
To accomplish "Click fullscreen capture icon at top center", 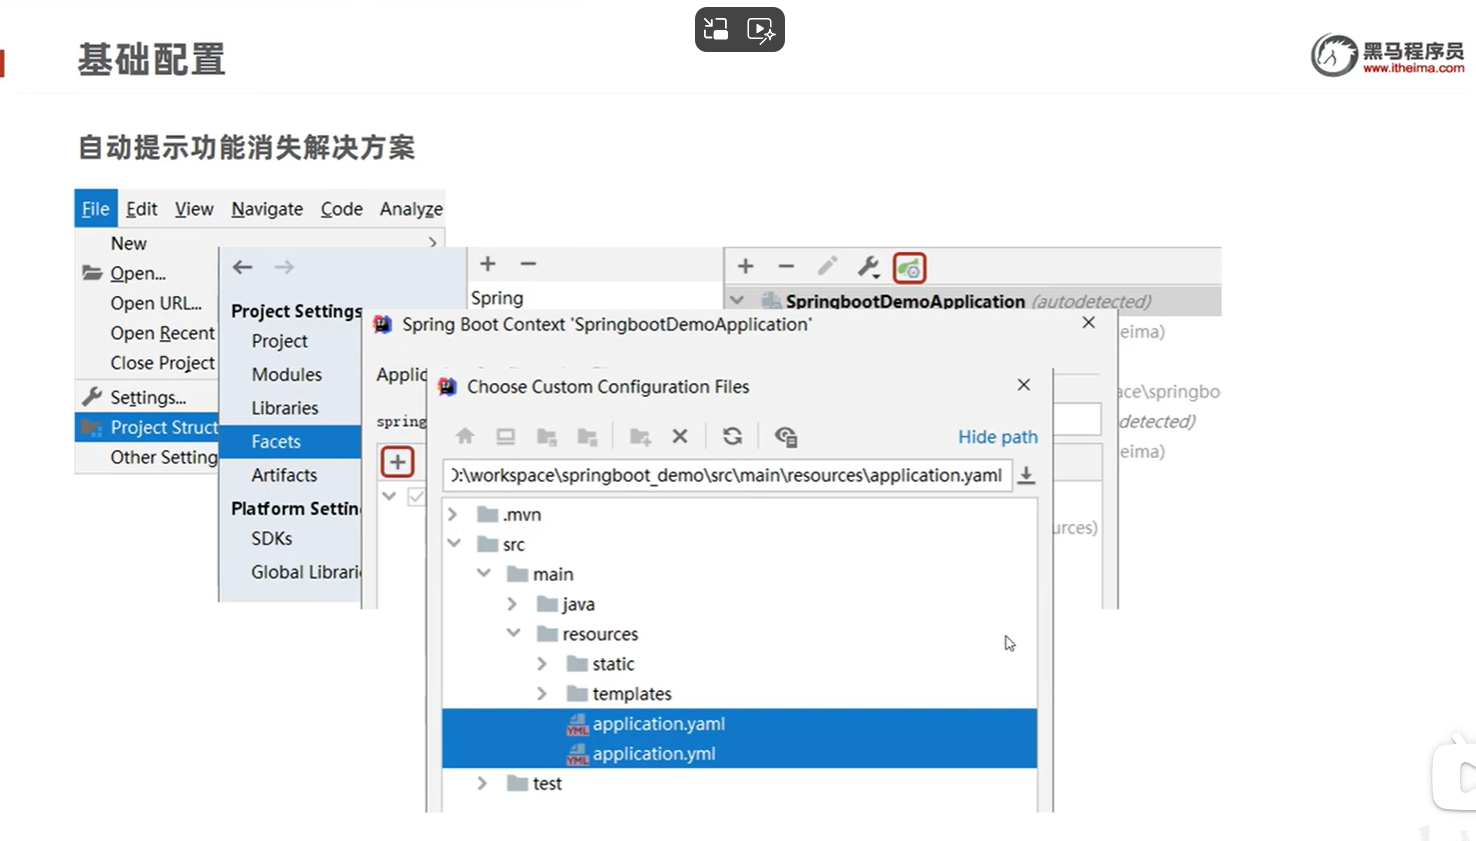I will pyautogui.click(x=716, y=29).
